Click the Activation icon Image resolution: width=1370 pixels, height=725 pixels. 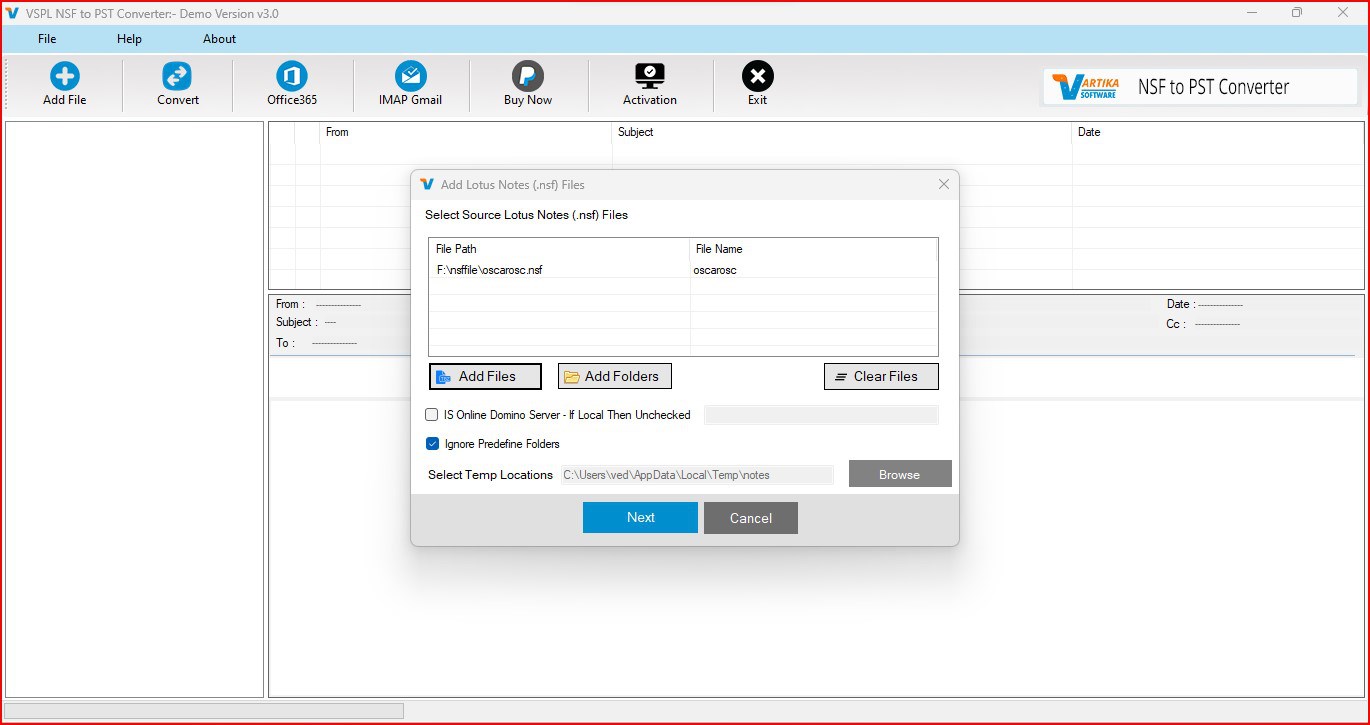tap(649, 82)
